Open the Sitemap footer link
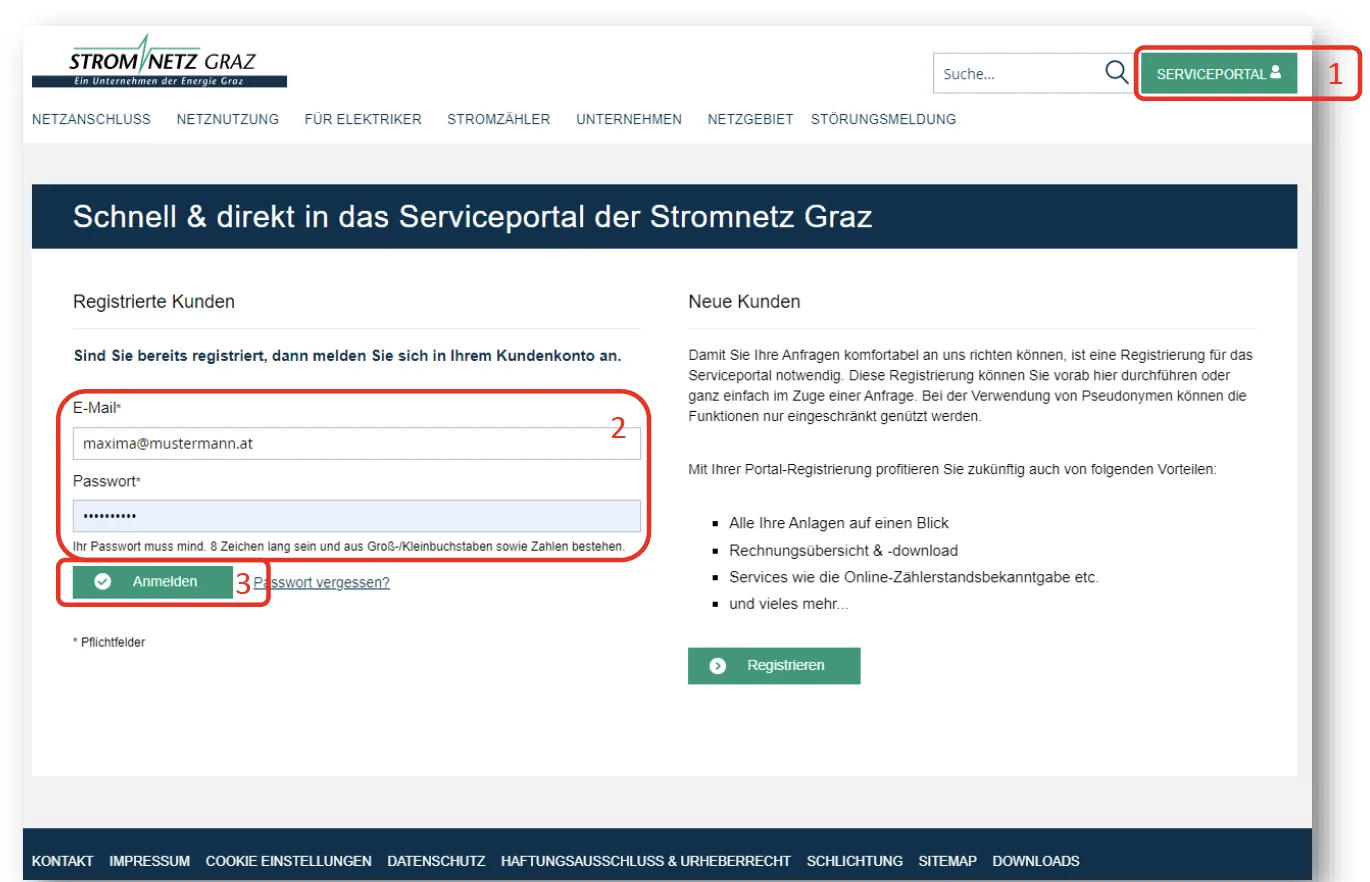The image size is (1370, 882). click(948, 861)
